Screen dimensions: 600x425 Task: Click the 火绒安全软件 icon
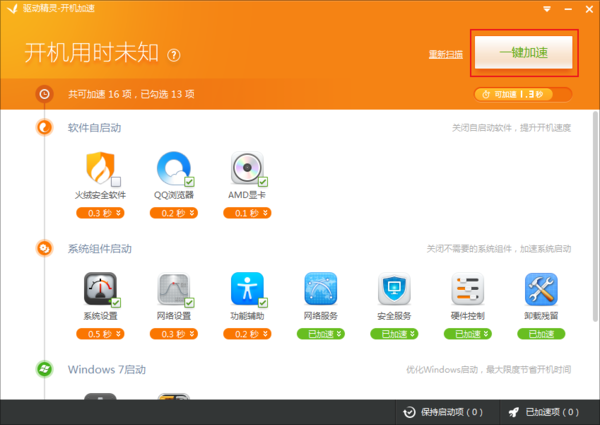pyautogui.click(x=98, y=168)
